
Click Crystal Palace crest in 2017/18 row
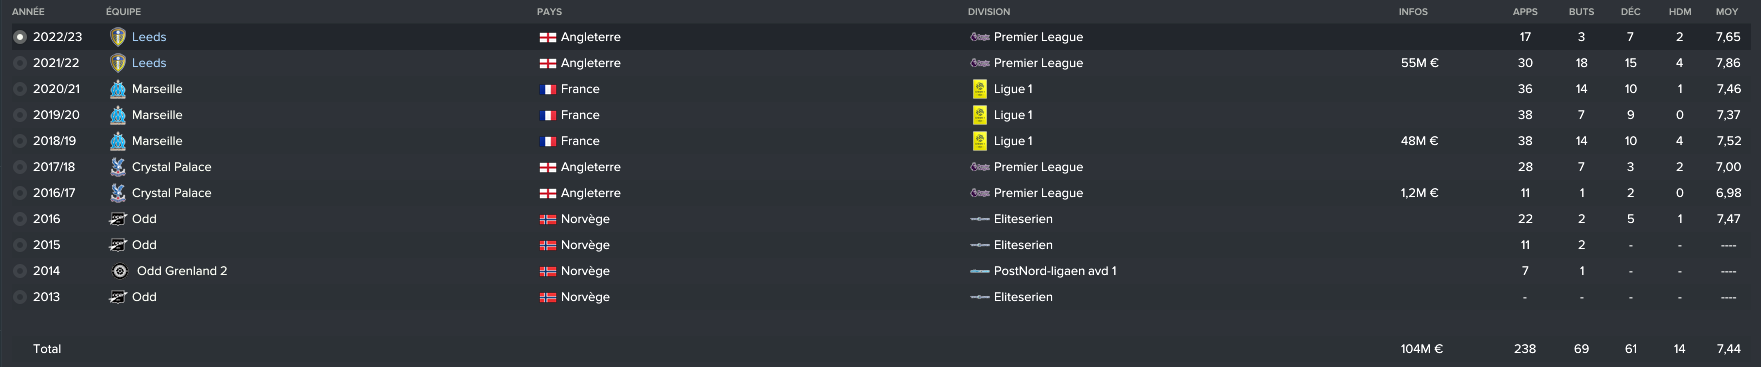click(118, 167)
